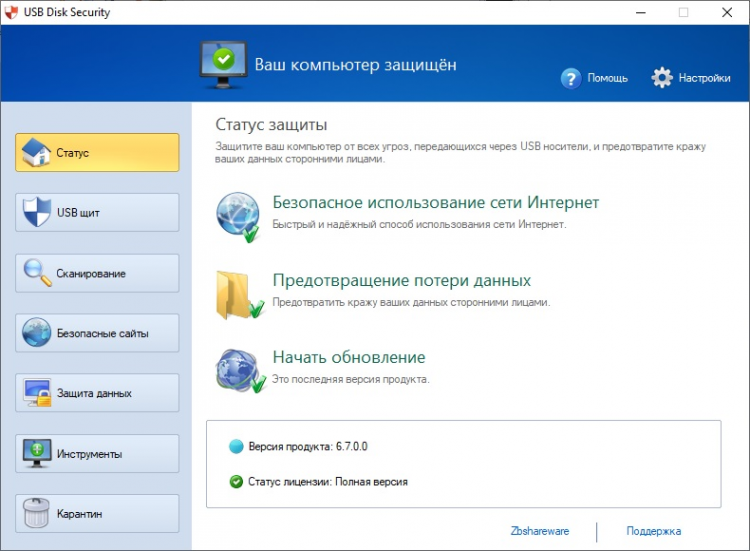Click the Ваш компьютер защищён status text
Viewport: 750px width, 551px height.
click(355, 65)
